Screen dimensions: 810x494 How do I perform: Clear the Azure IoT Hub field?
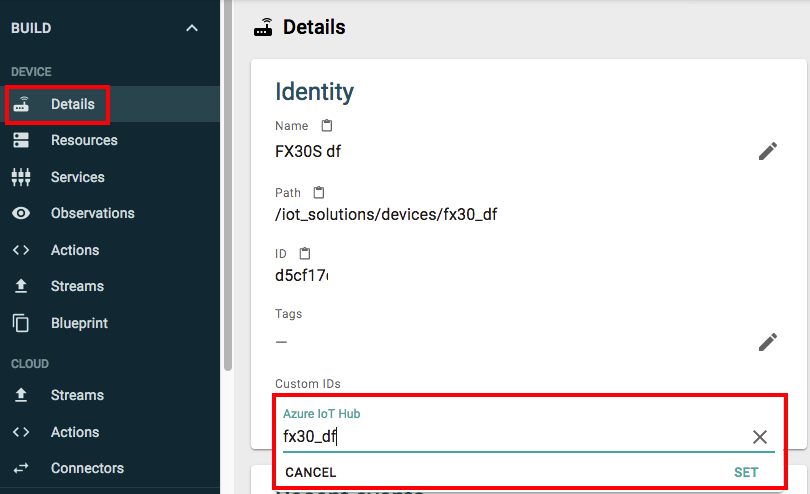759,437
